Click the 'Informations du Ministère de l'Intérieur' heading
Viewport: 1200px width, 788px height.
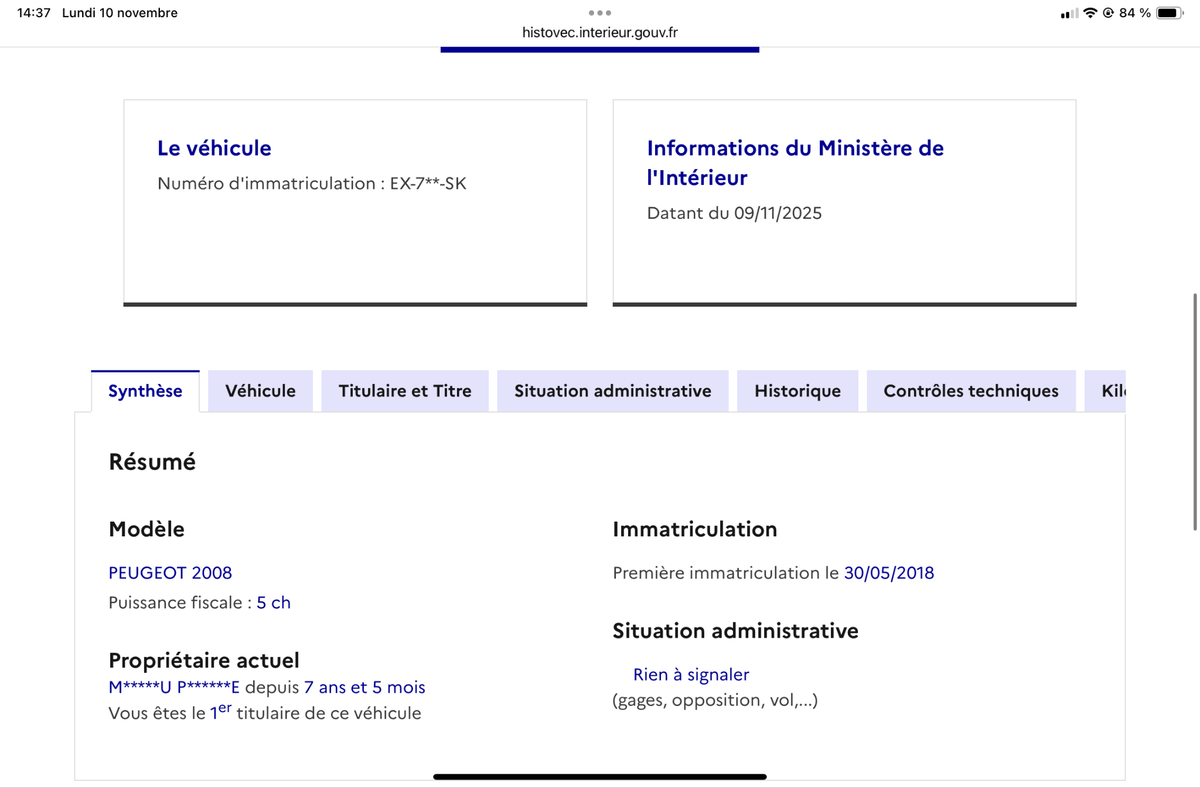[795, 163]
